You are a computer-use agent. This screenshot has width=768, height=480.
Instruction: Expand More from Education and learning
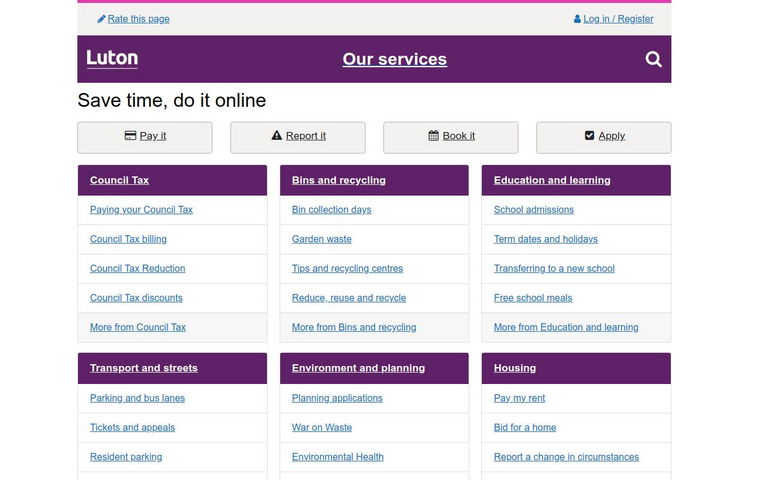(x=565, y=328)
